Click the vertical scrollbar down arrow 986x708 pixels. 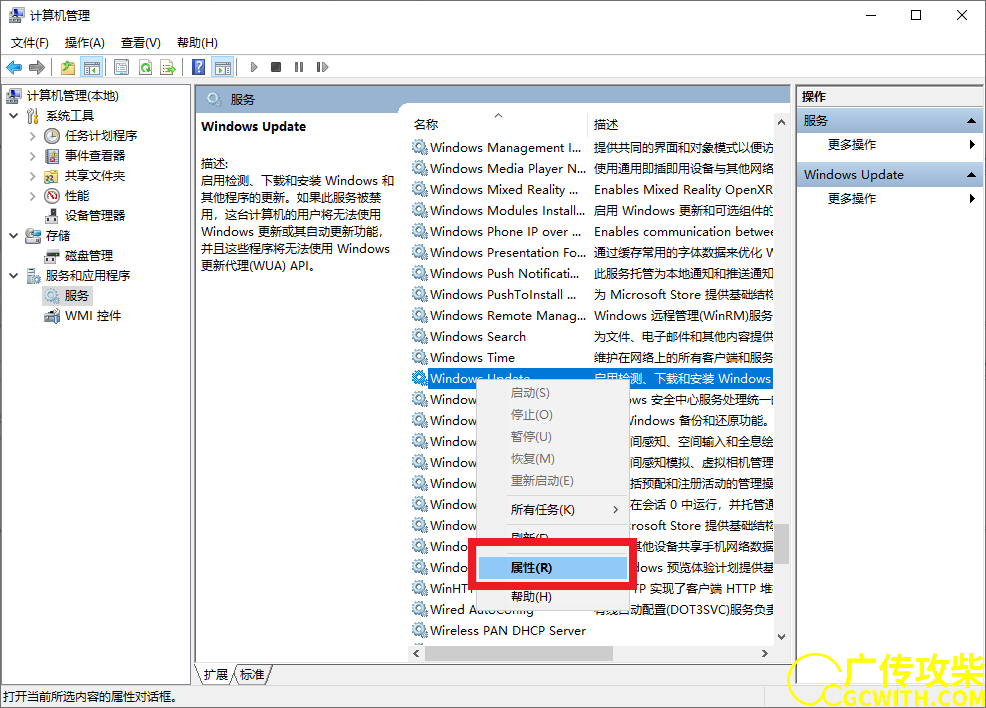click(x=782, y=637)
